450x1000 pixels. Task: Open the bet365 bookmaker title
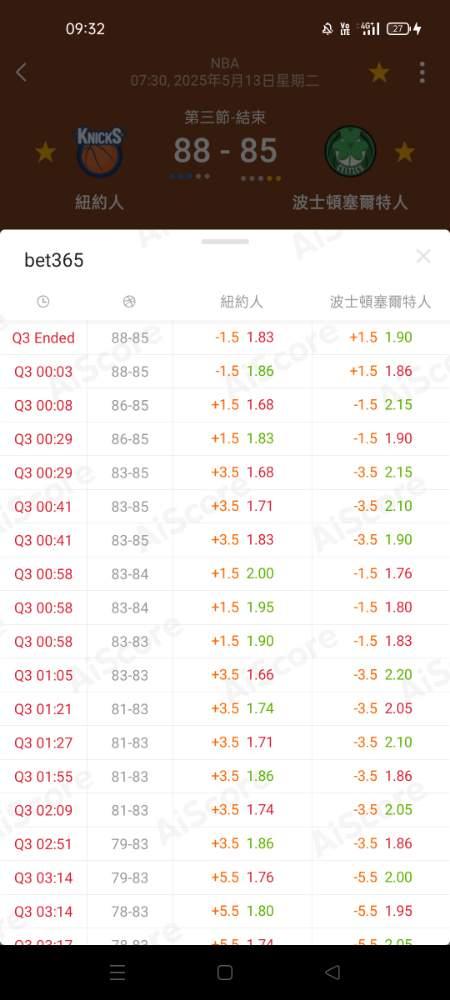click(x=54, y=260)
